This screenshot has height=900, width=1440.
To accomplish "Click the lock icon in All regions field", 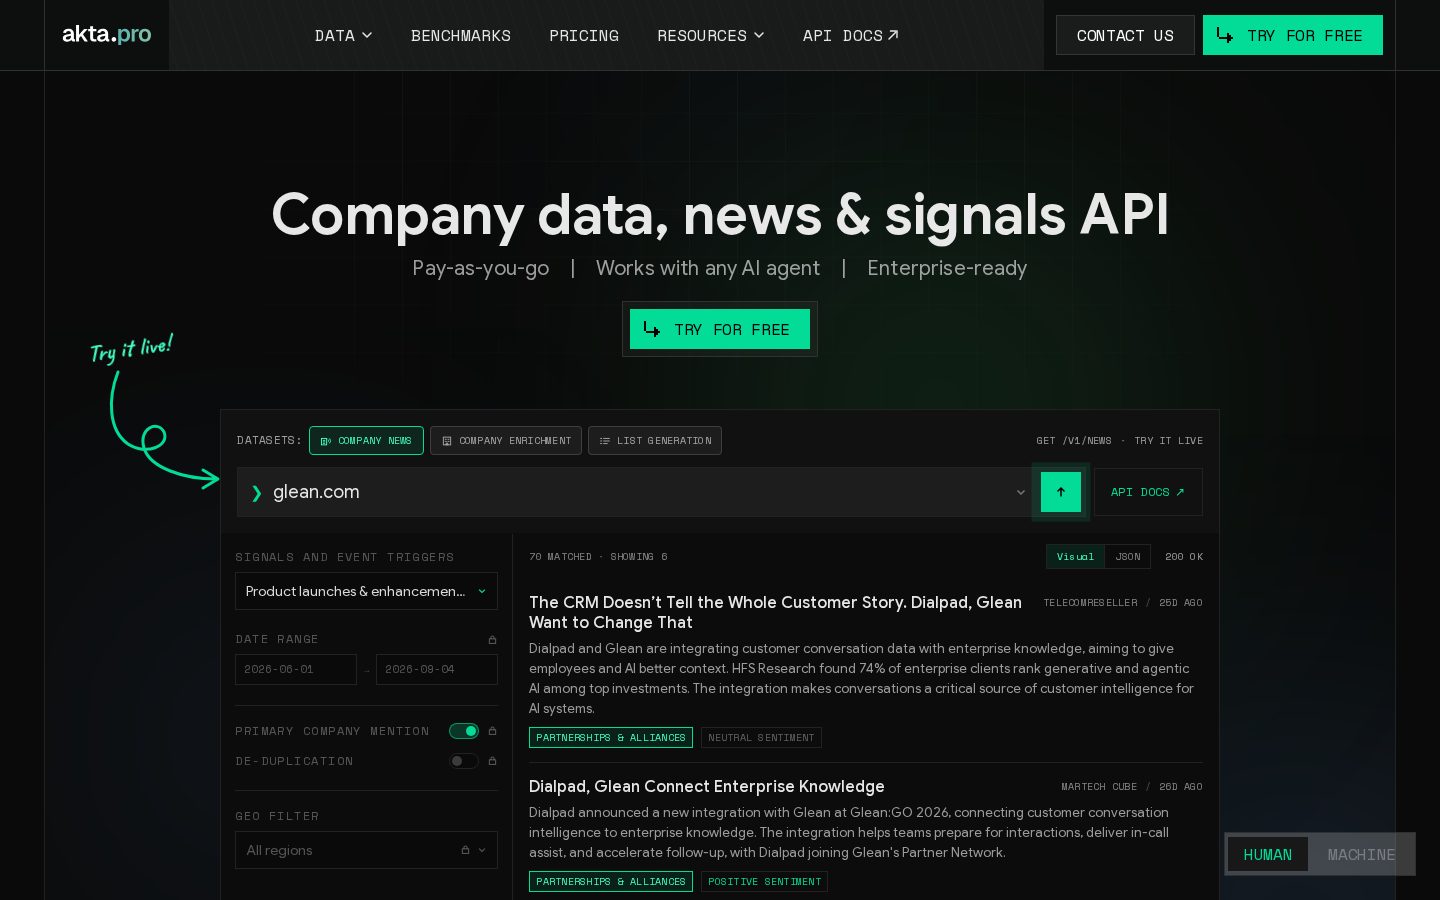I will click(x=465, y=850).
